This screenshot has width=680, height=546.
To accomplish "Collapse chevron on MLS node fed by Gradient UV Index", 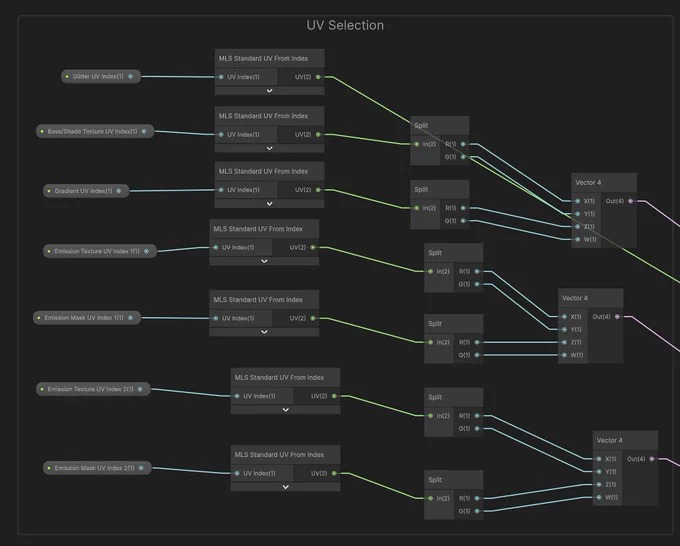I will [269, 204].
